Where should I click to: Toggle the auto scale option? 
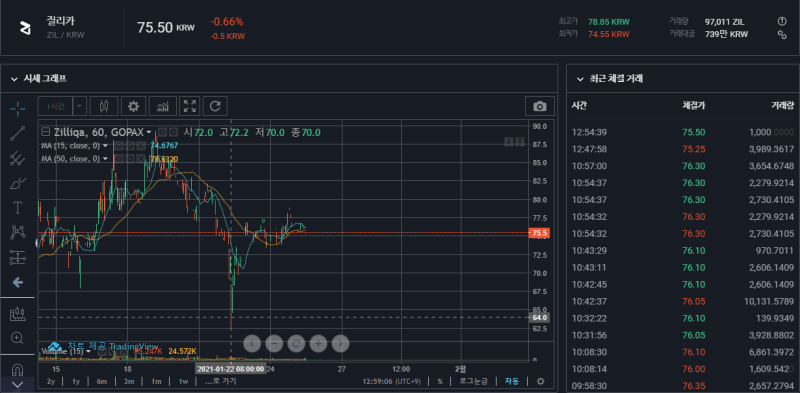(512, 381)
